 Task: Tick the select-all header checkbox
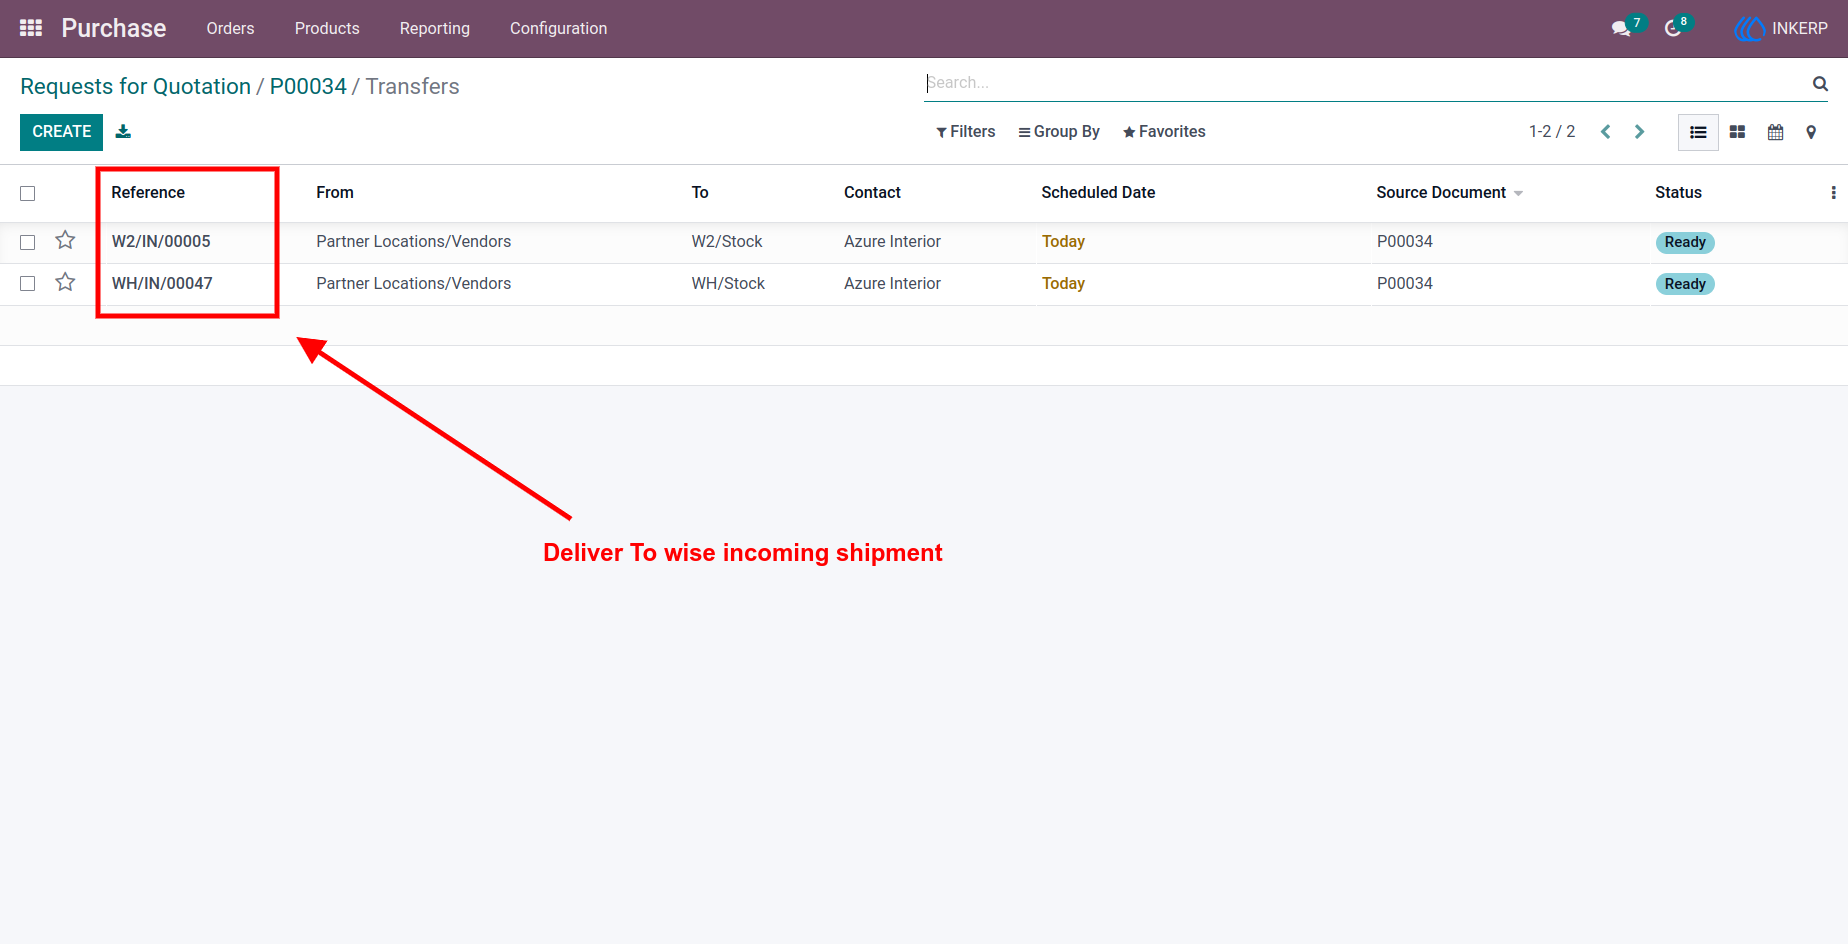pyautogui.click(x=28, y=193)
